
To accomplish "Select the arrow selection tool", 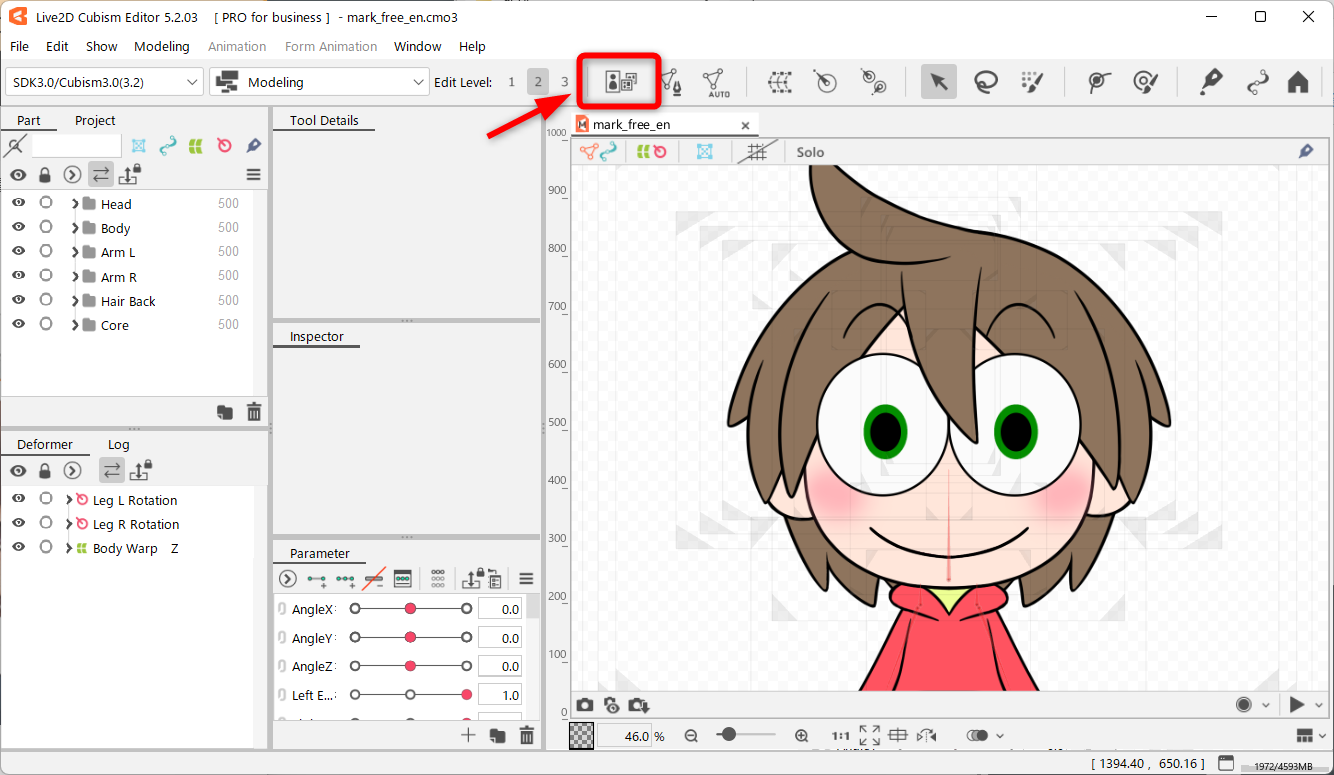I will coord(938,82).
